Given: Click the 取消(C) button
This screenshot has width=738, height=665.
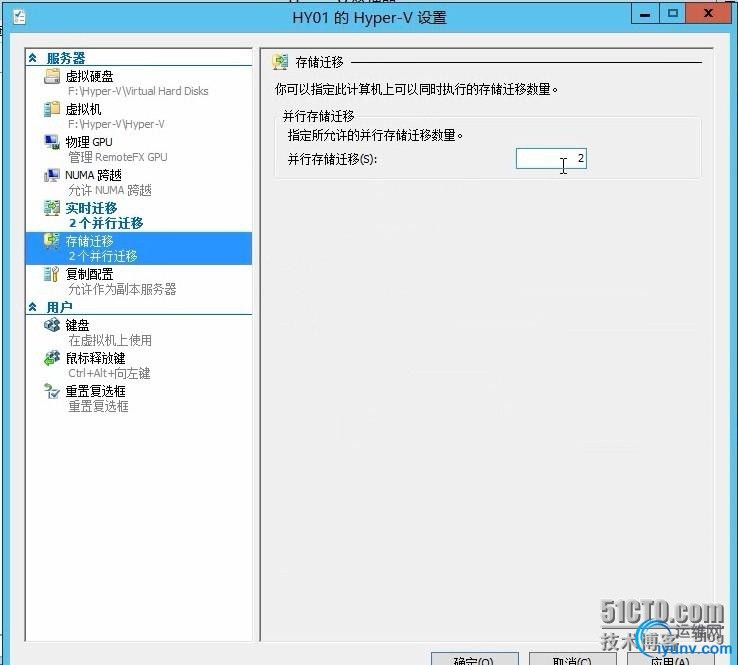Looking at the screenshot, I should coord(572,658).
